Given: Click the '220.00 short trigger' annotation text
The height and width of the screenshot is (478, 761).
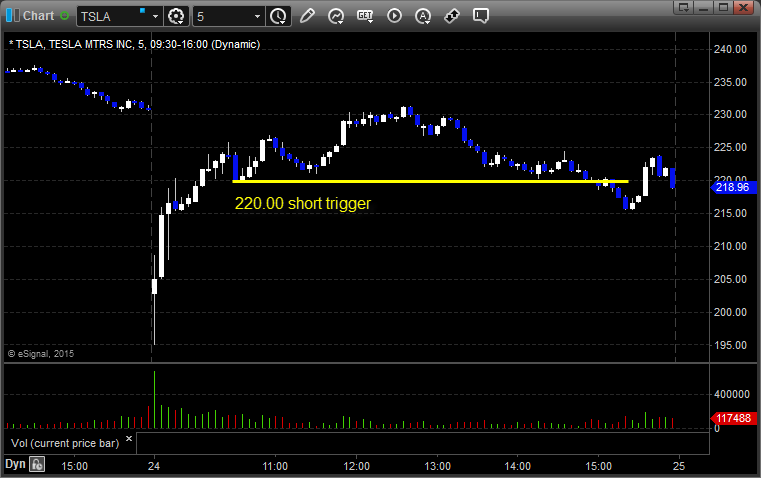Looking at the screenshot, I should point(303,203).
